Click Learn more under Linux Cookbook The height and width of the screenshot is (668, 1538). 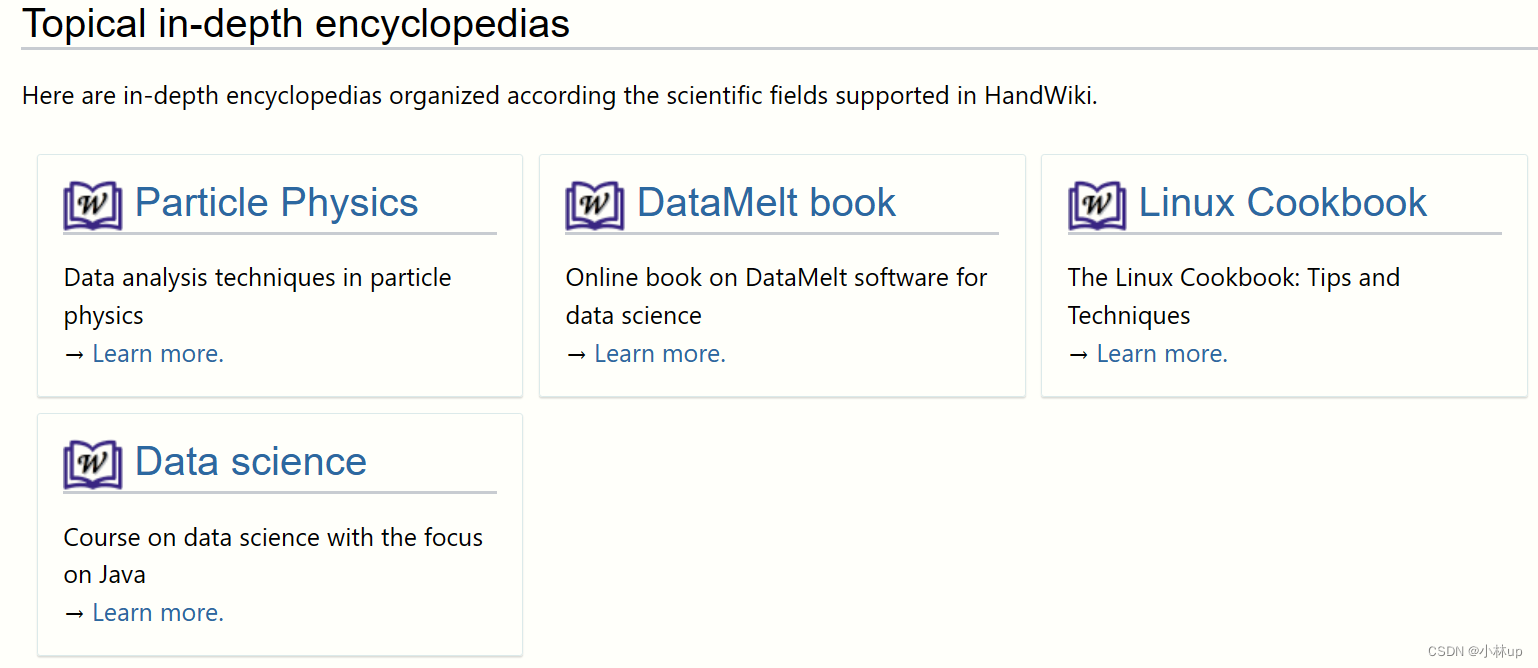pos(1161,353)
